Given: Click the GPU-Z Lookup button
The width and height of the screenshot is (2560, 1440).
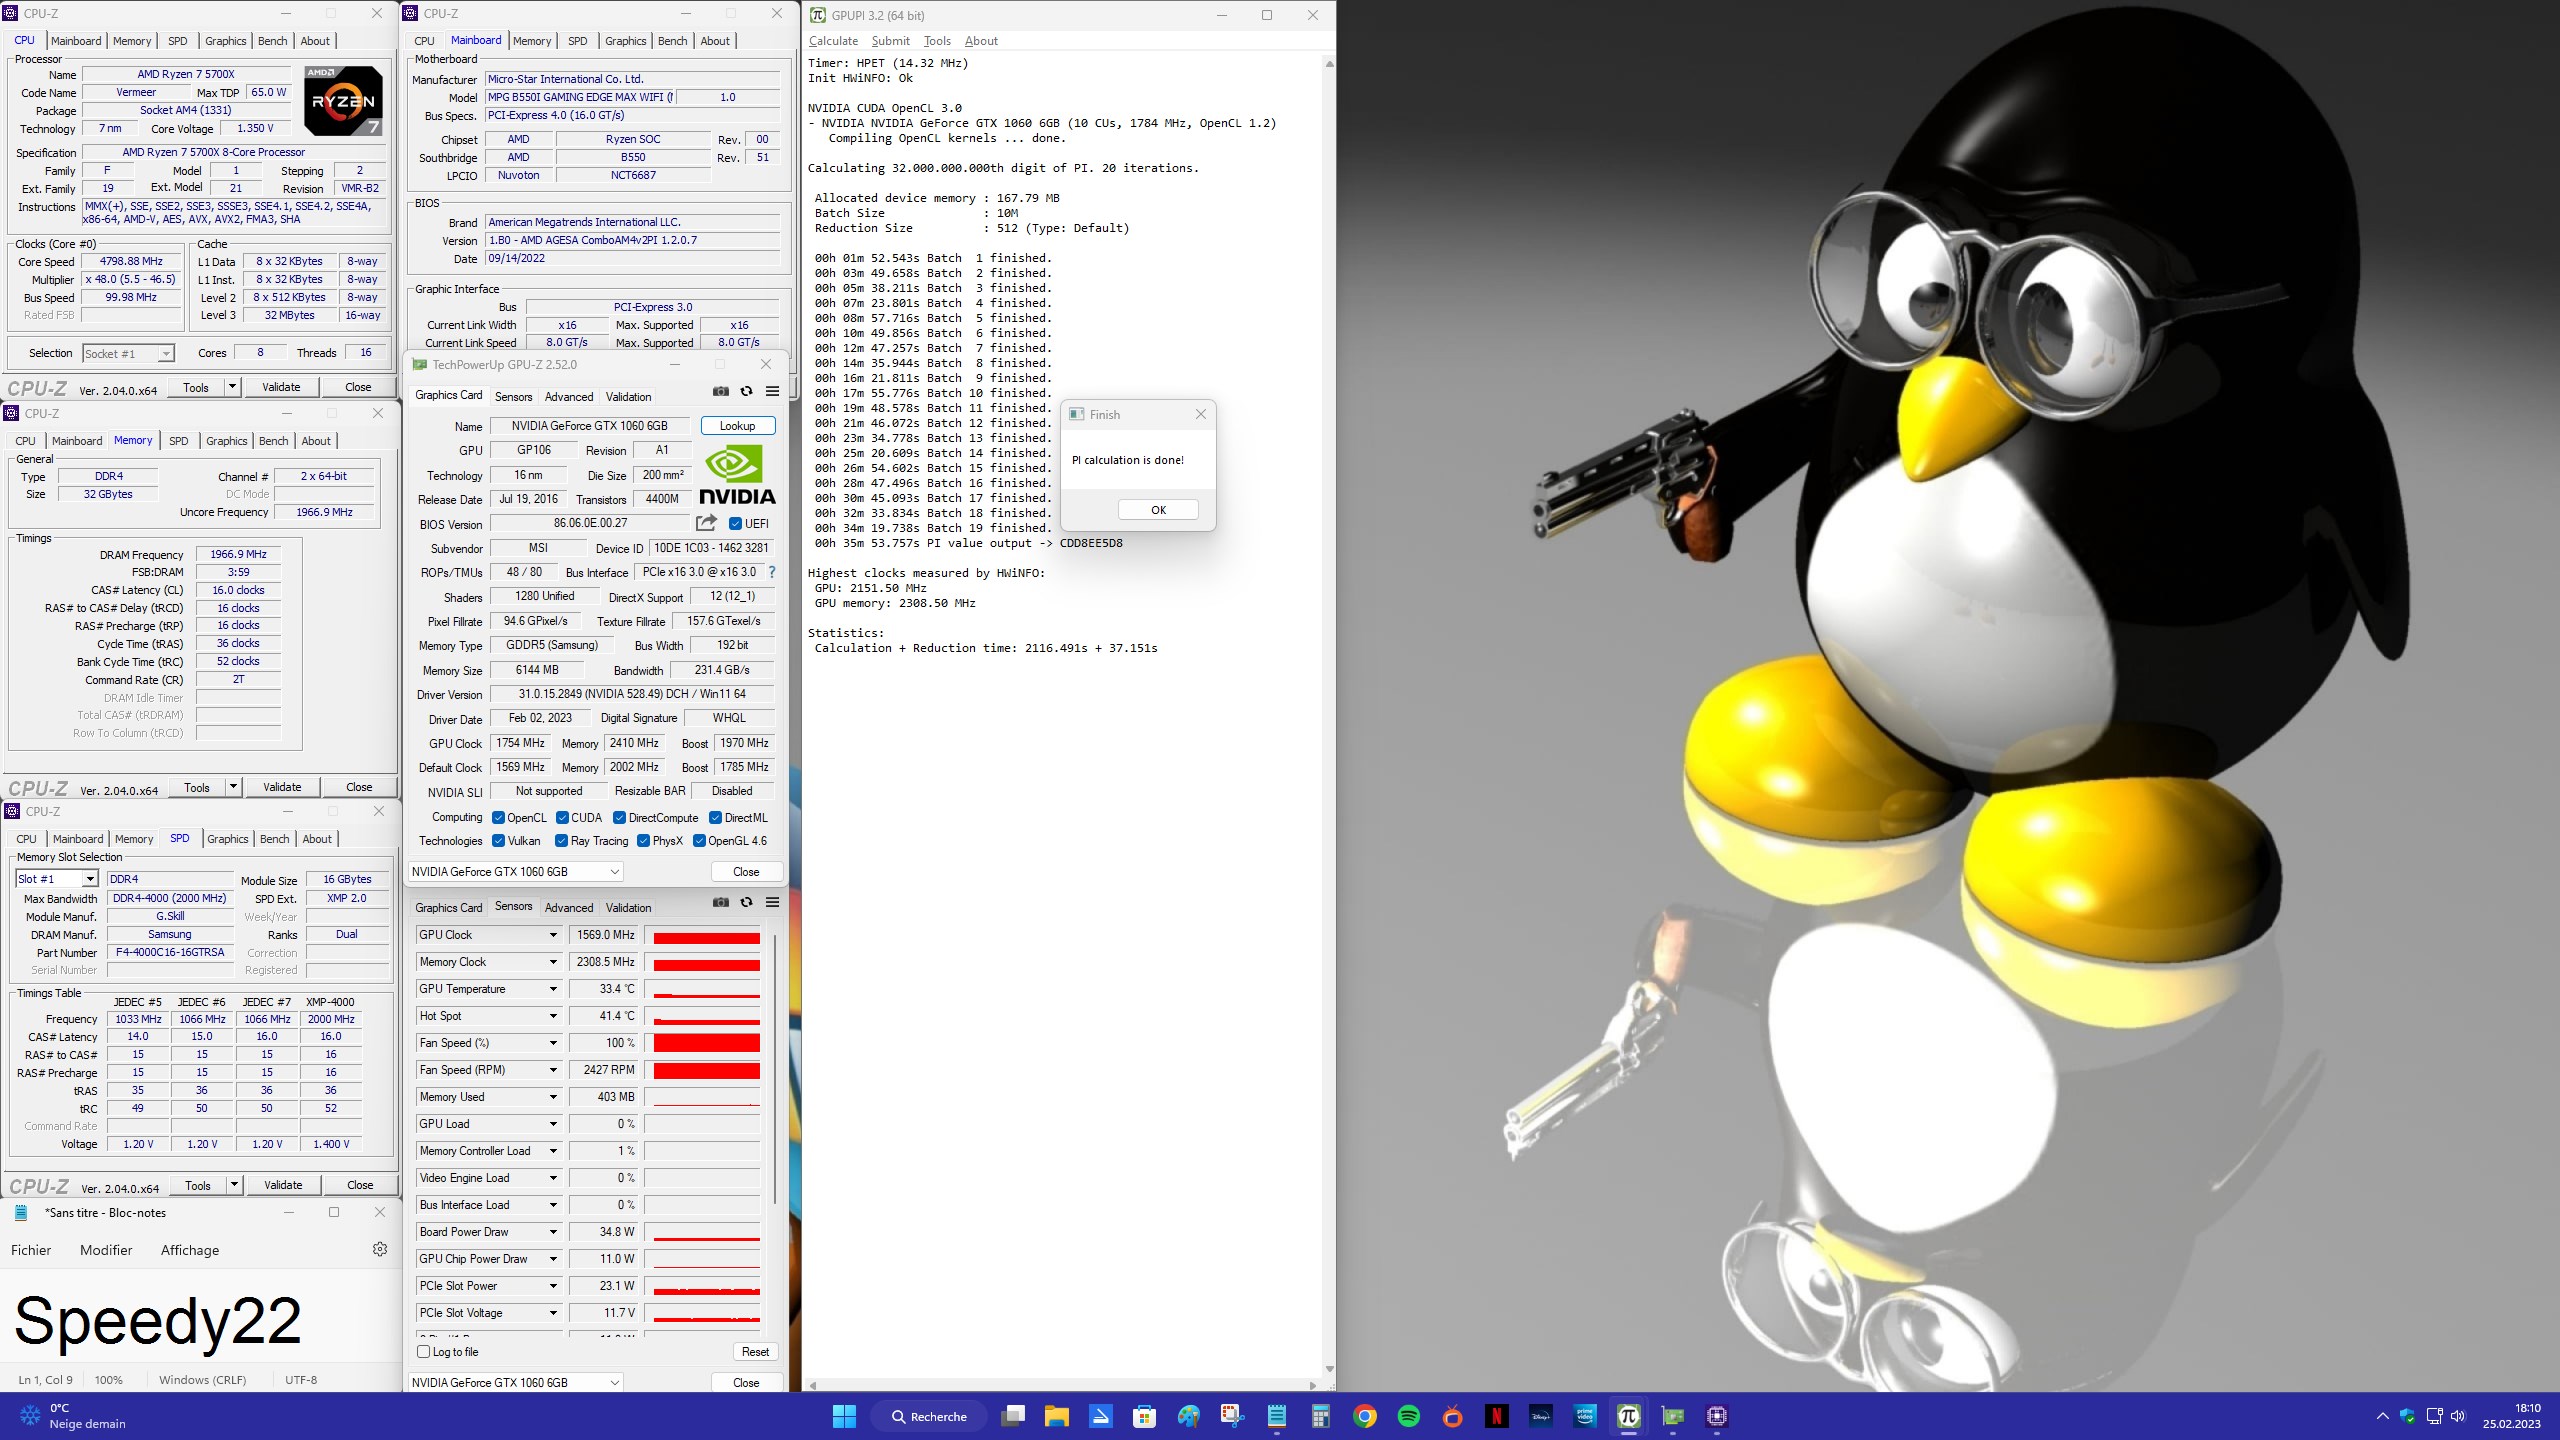Looking at the screenshot, I should (x=738, y=426).
